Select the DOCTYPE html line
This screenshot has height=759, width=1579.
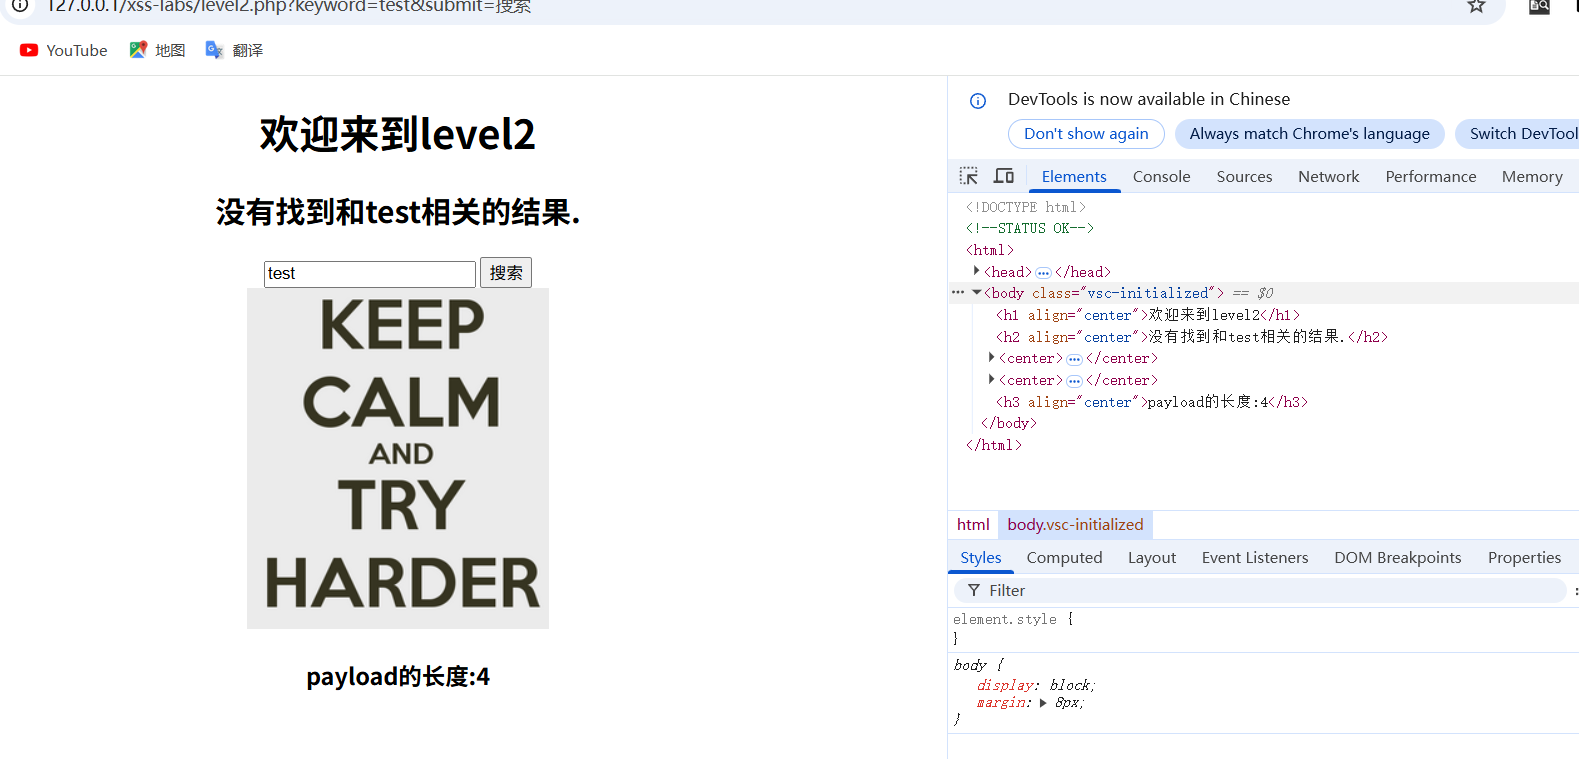[x=1025, y=207]
